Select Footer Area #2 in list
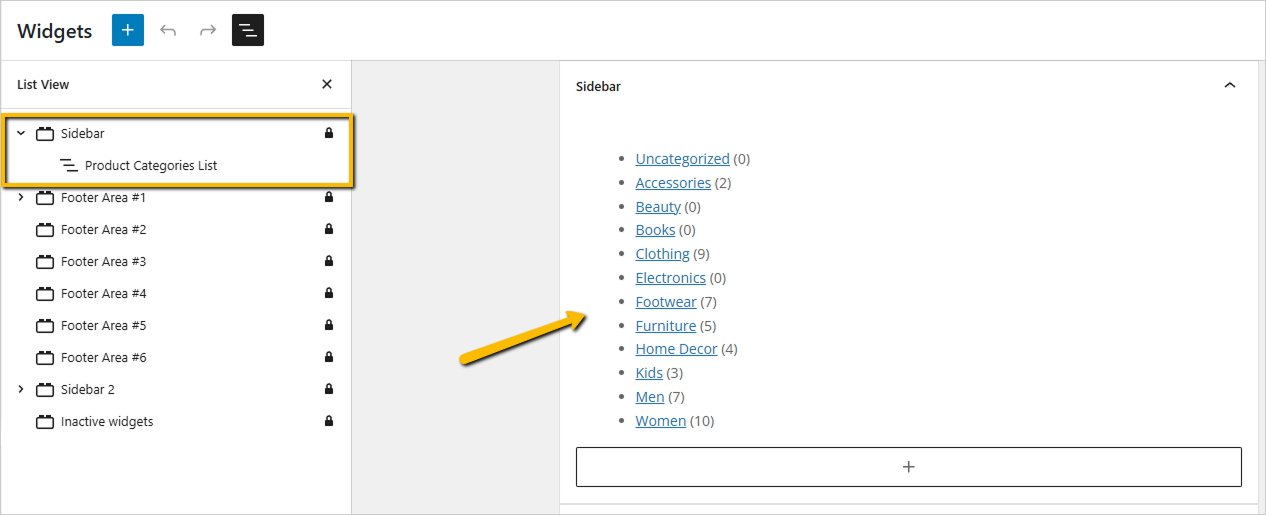Viewport: 1266px width, 515px height. point(103,229)
